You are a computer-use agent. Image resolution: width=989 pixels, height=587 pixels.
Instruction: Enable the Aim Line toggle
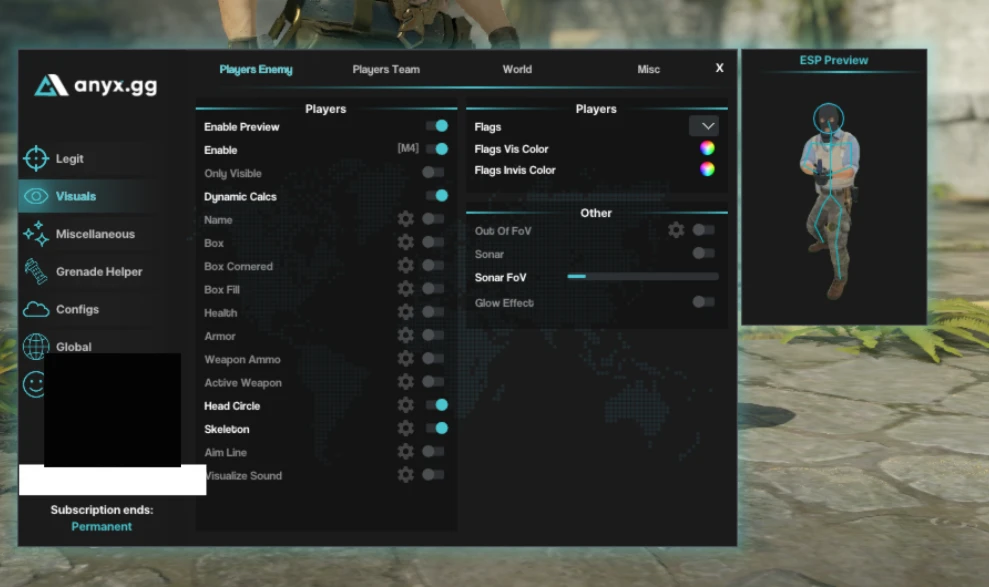pos(433,451)
